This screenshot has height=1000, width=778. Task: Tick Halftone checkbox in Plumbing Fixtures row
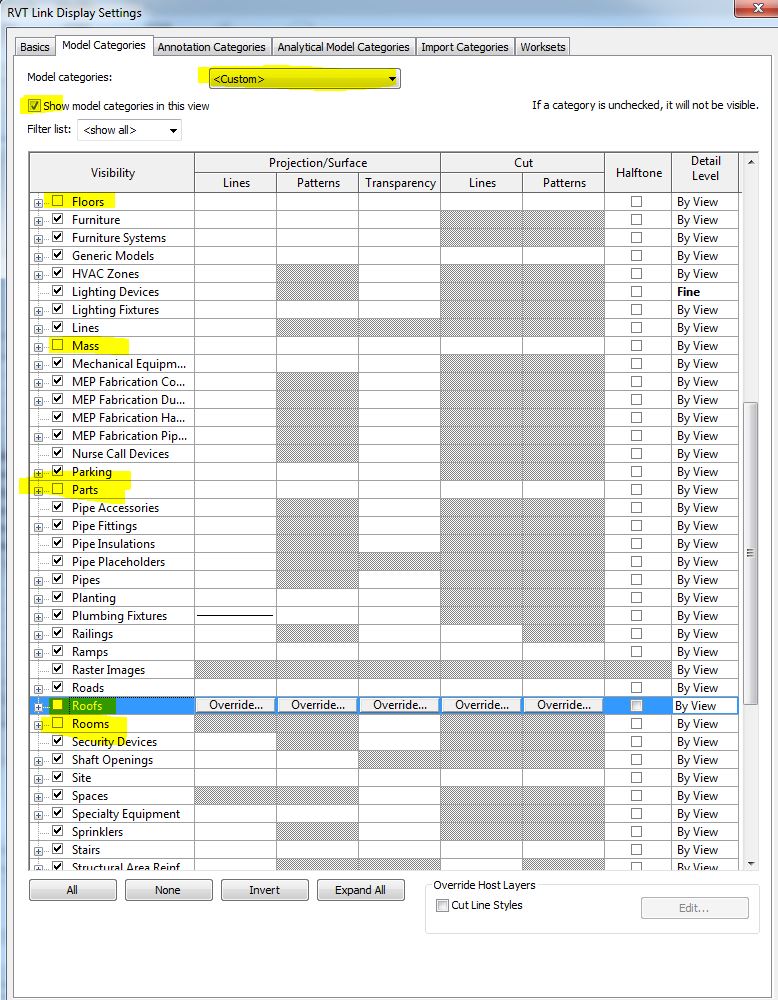click(x=636, y=615)
